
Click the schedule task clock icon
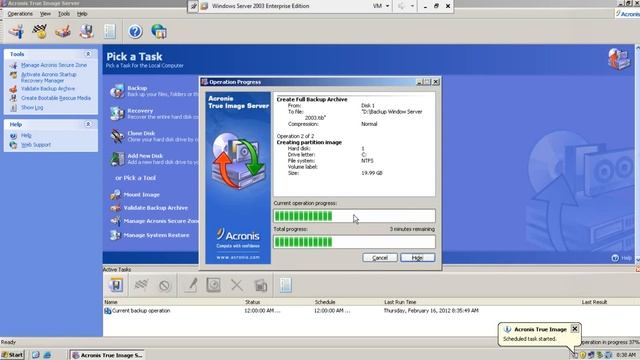[213, 285]
